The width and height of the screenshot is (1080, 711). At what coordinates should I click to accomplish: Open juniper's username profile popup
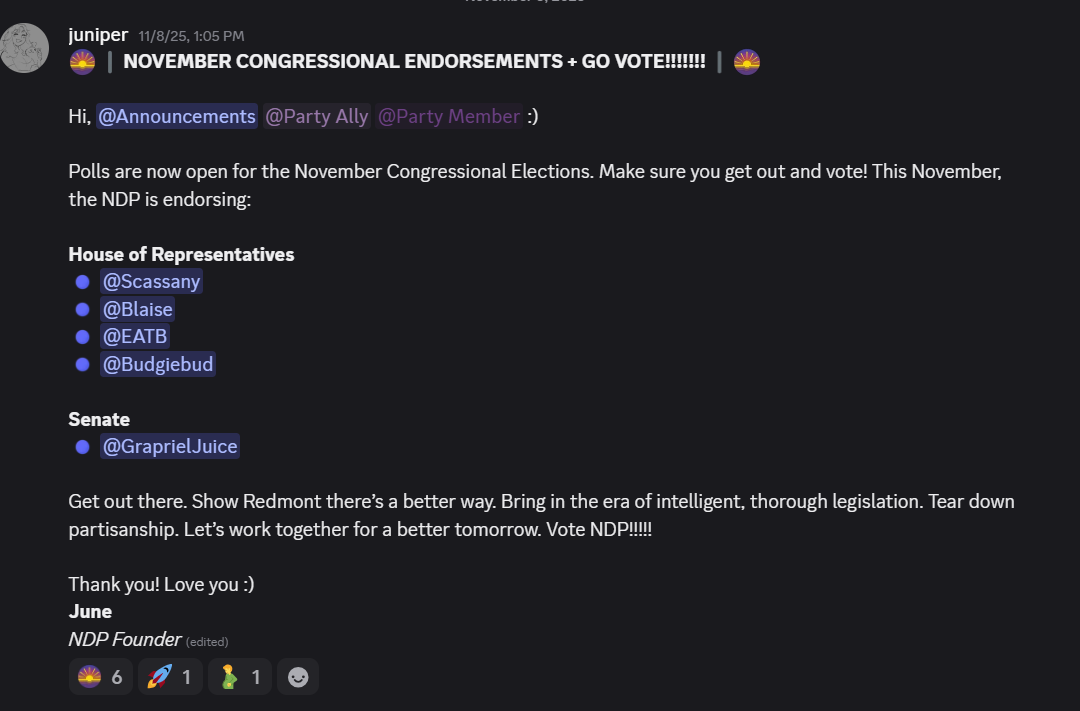98,35
